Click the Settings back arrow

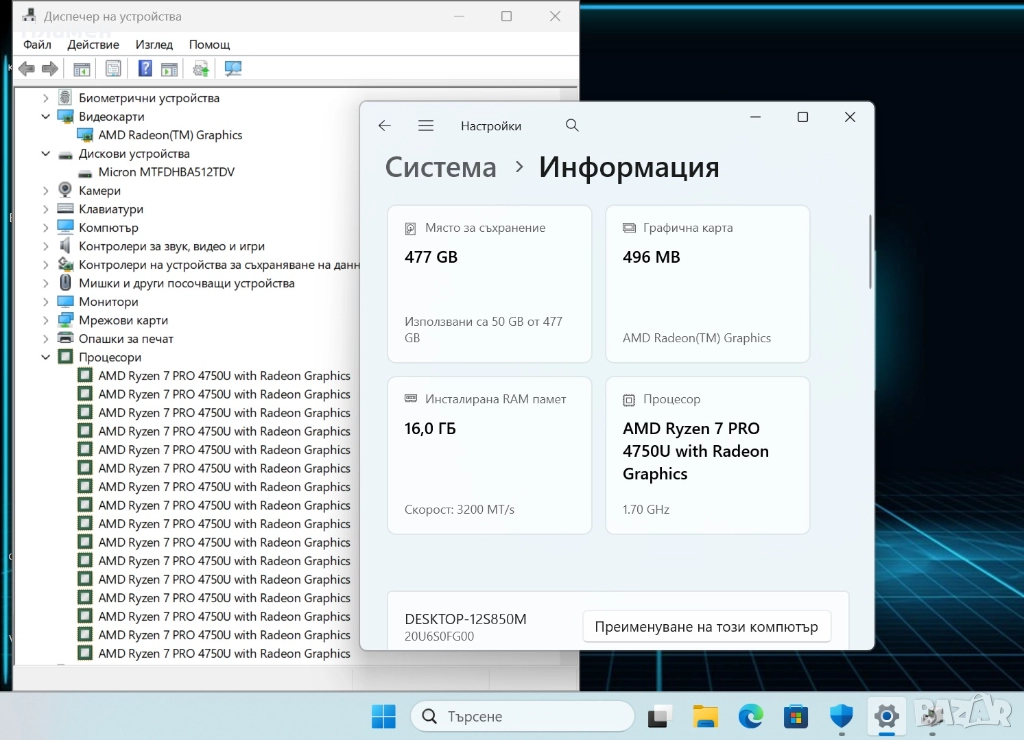click(384, 126)
